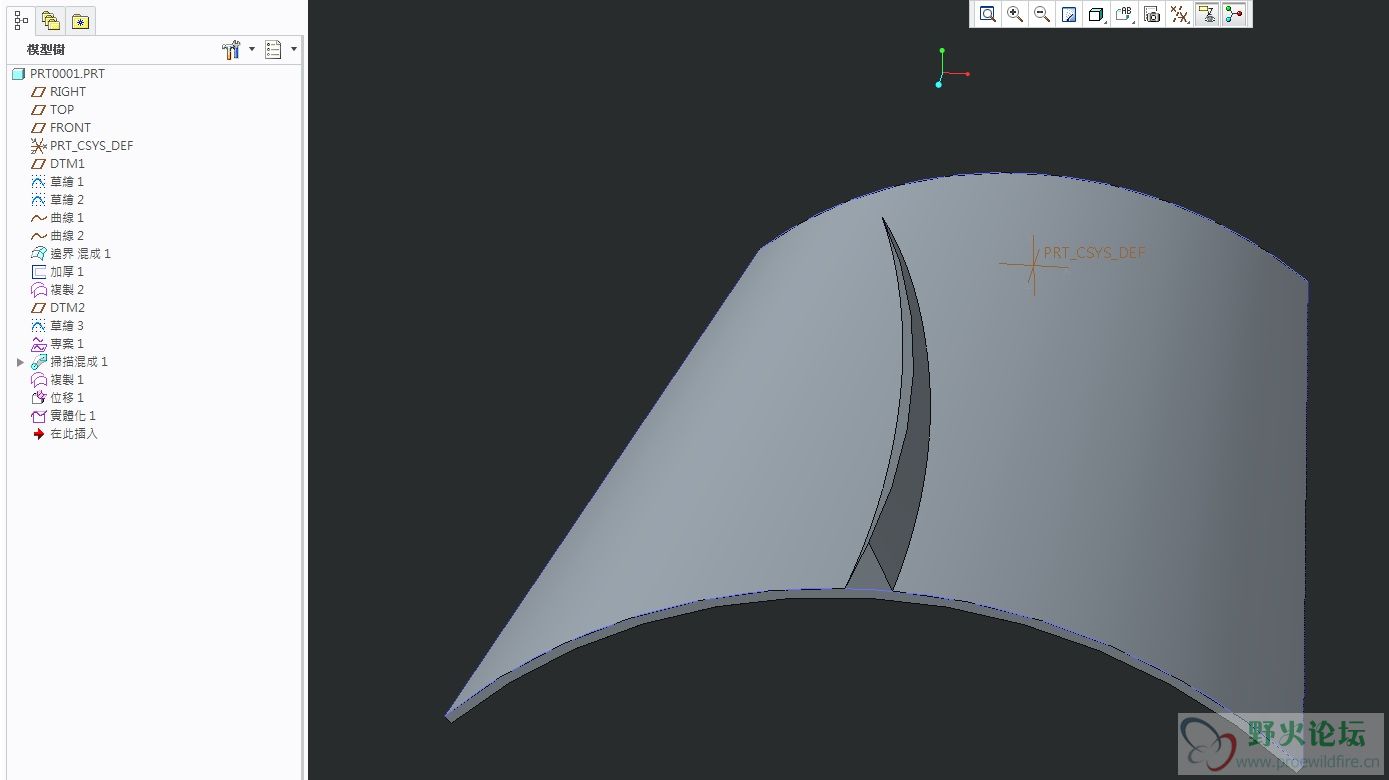Select the 草繪 1 sketch feature
This screenshot has width=1389, height=780.
tap(58, 182)
